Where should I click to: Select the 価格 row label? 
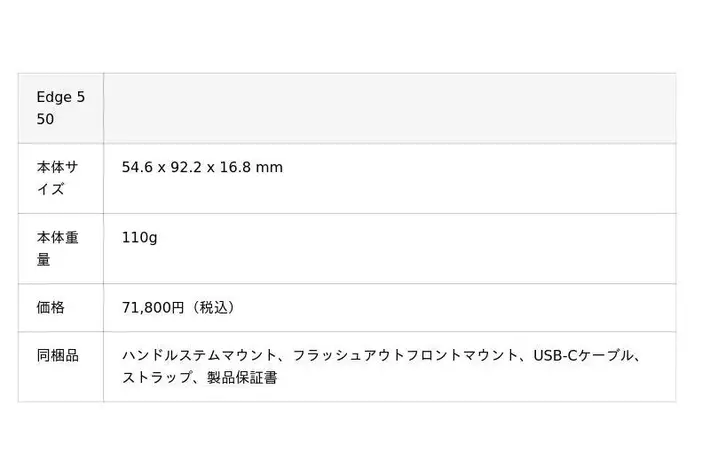[51, 308]
